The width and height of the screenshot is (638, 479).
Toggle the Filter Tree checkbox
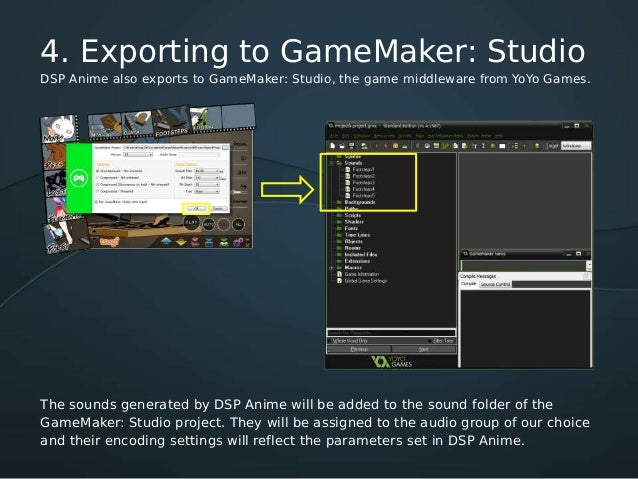[430, 341]
